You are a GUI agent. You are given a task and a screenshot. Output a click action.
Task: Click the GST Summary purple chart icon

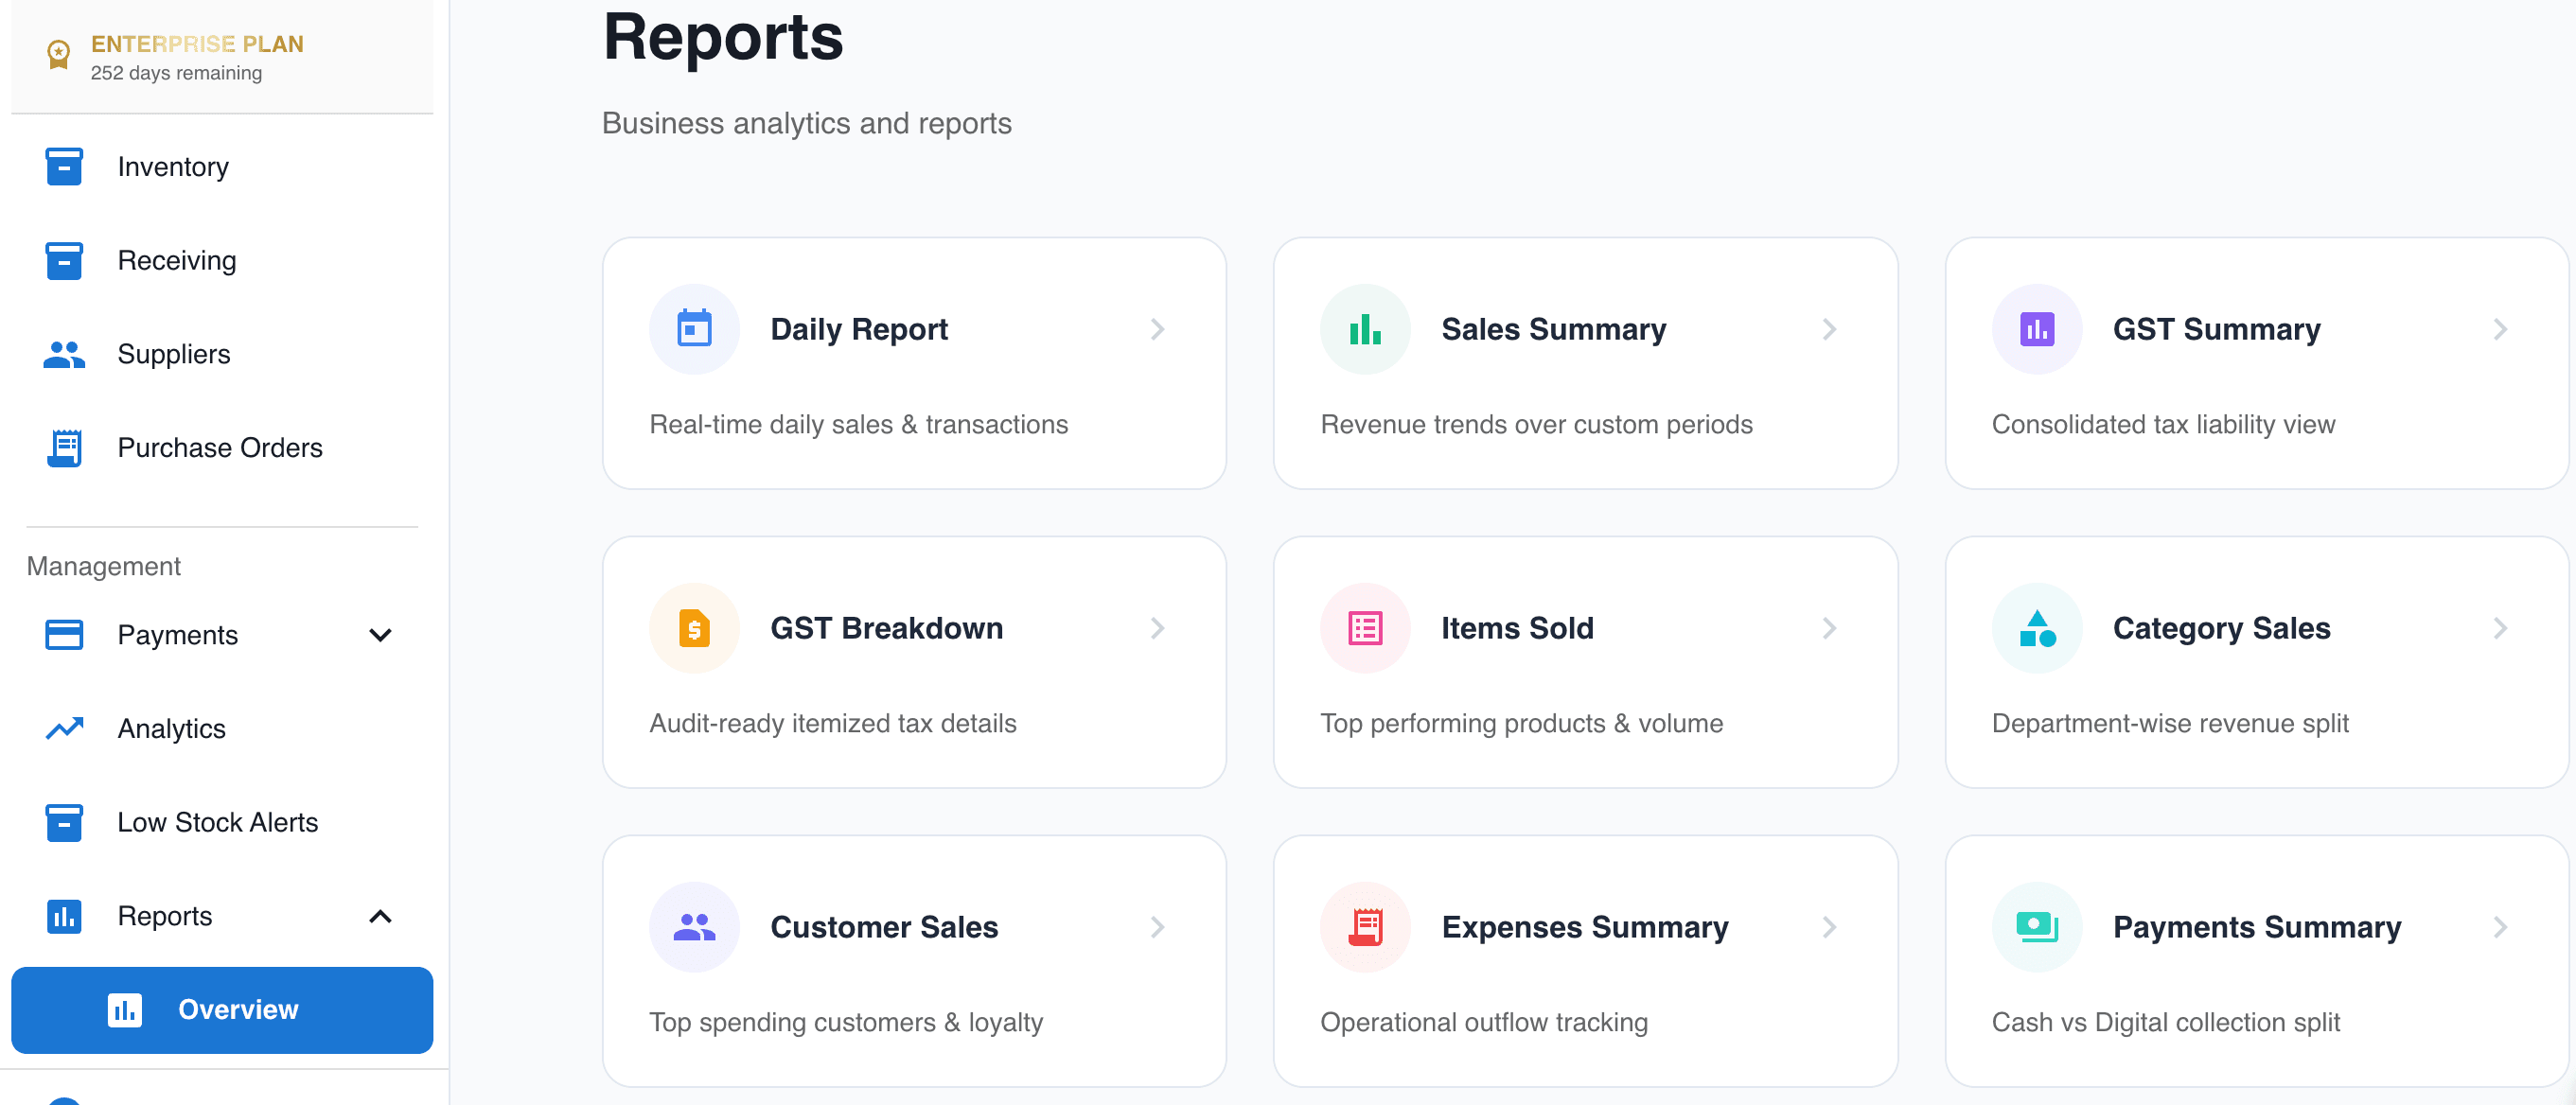(2036, 329)
